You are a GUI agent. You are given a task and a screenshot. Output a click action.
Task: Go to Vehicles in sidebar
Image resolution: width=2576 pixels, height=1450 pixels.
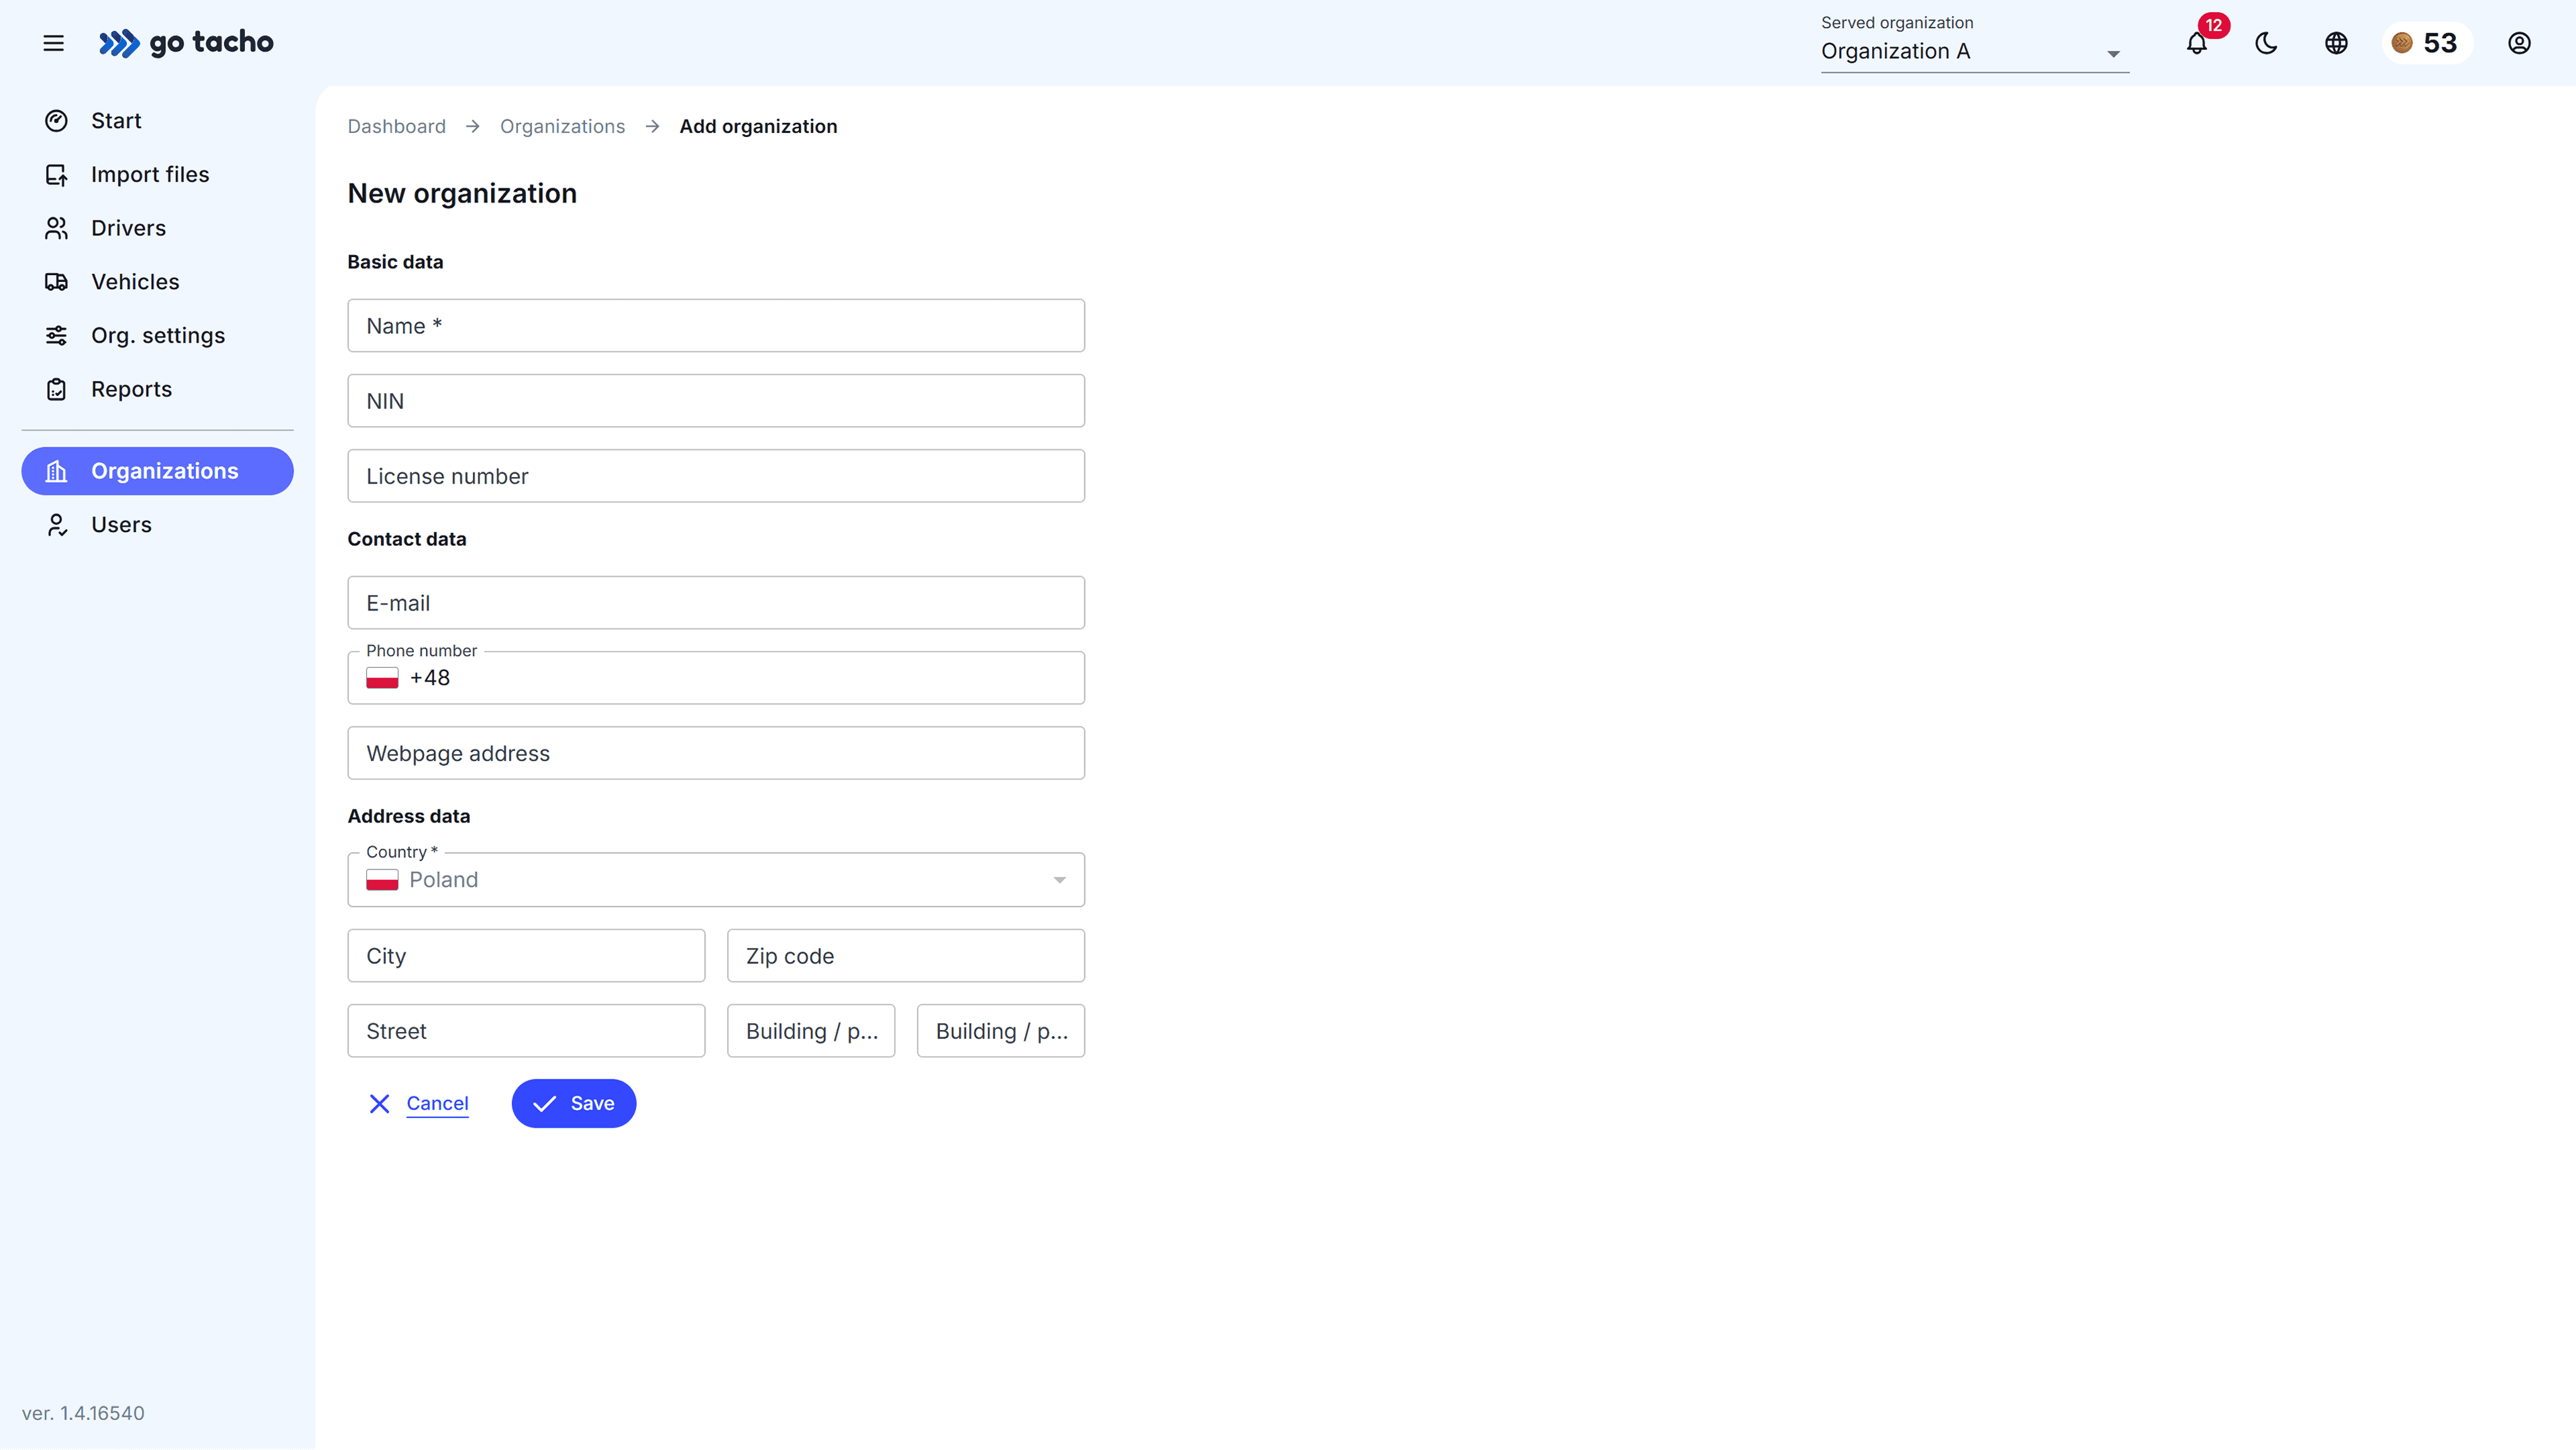pyautogui.click(x=135, y=282)
